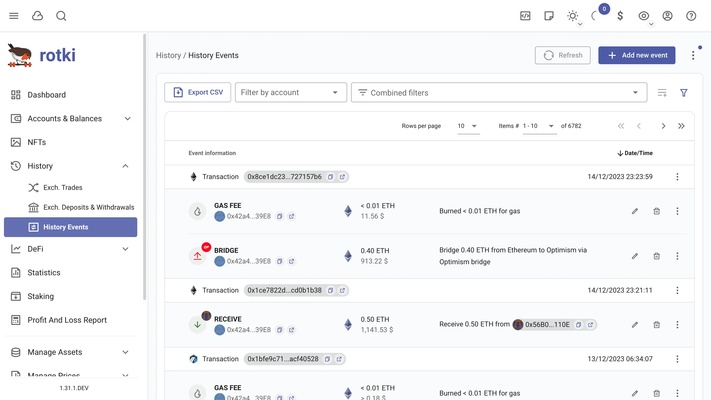Change currency via dollar sign icon

pyautogui.click(x=620, y=16)
